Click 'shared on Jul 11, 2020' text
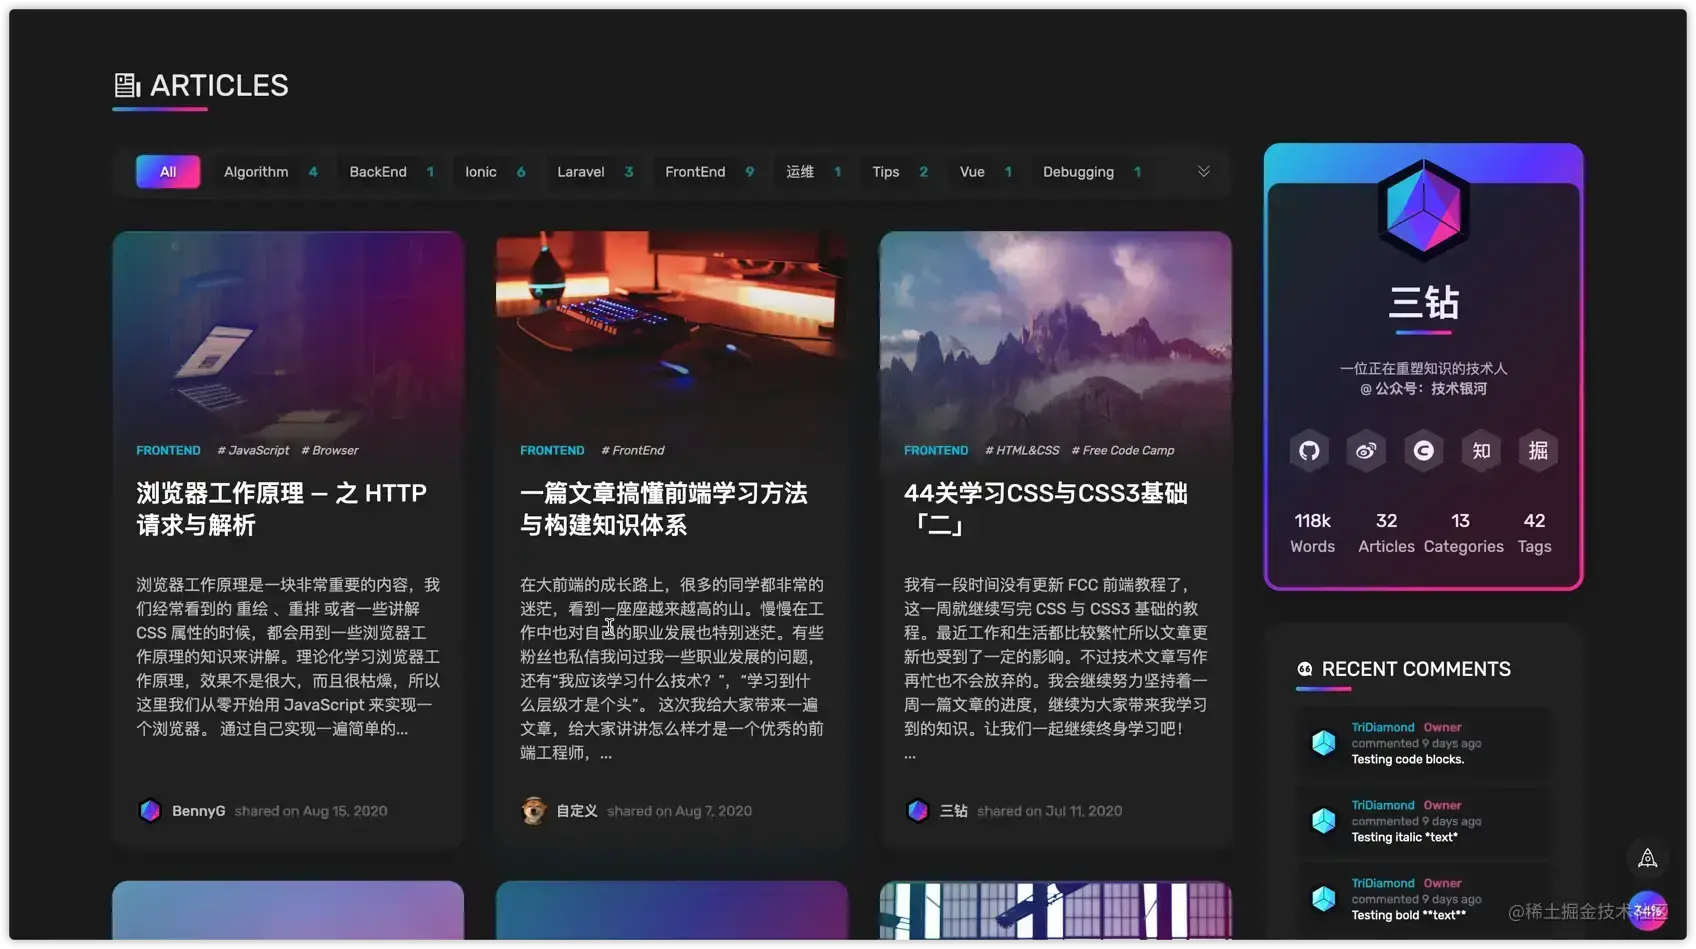Image resolution: width=1696 pixels, height=949 pixels. (1049, 811)
